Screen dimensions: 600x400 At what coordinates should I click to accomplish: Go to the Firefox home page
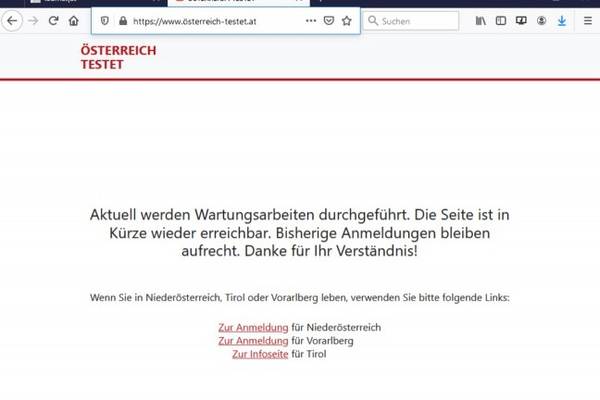(74, 20)
